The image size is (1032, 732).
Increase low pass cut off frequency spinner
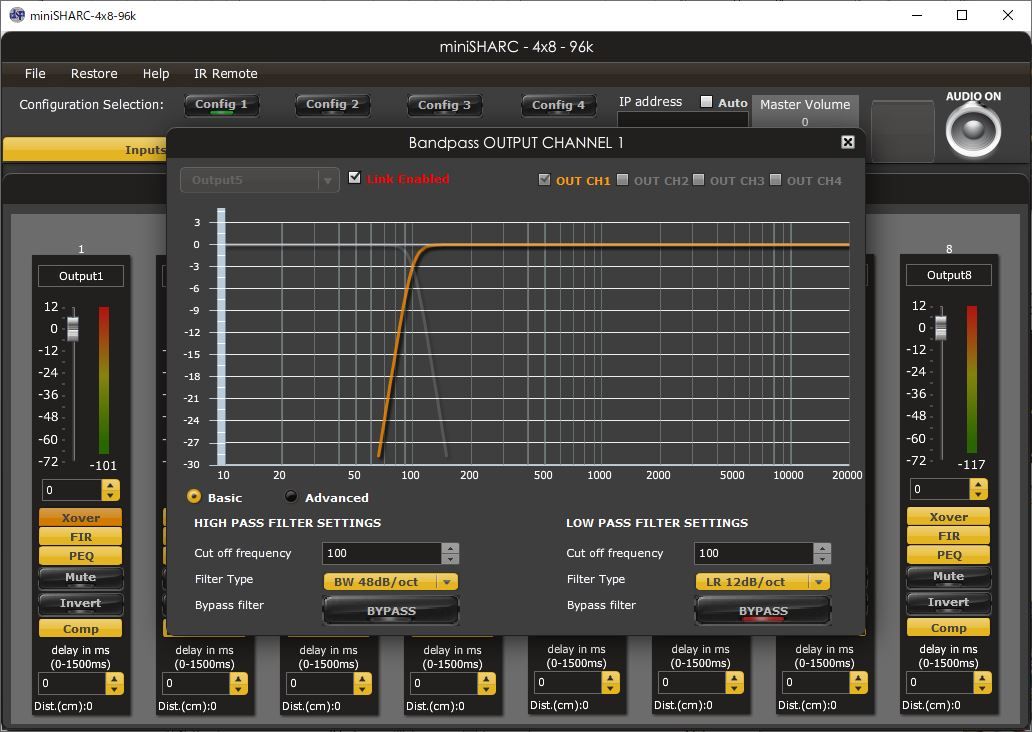pyautogui.click(x=822, y=548)
